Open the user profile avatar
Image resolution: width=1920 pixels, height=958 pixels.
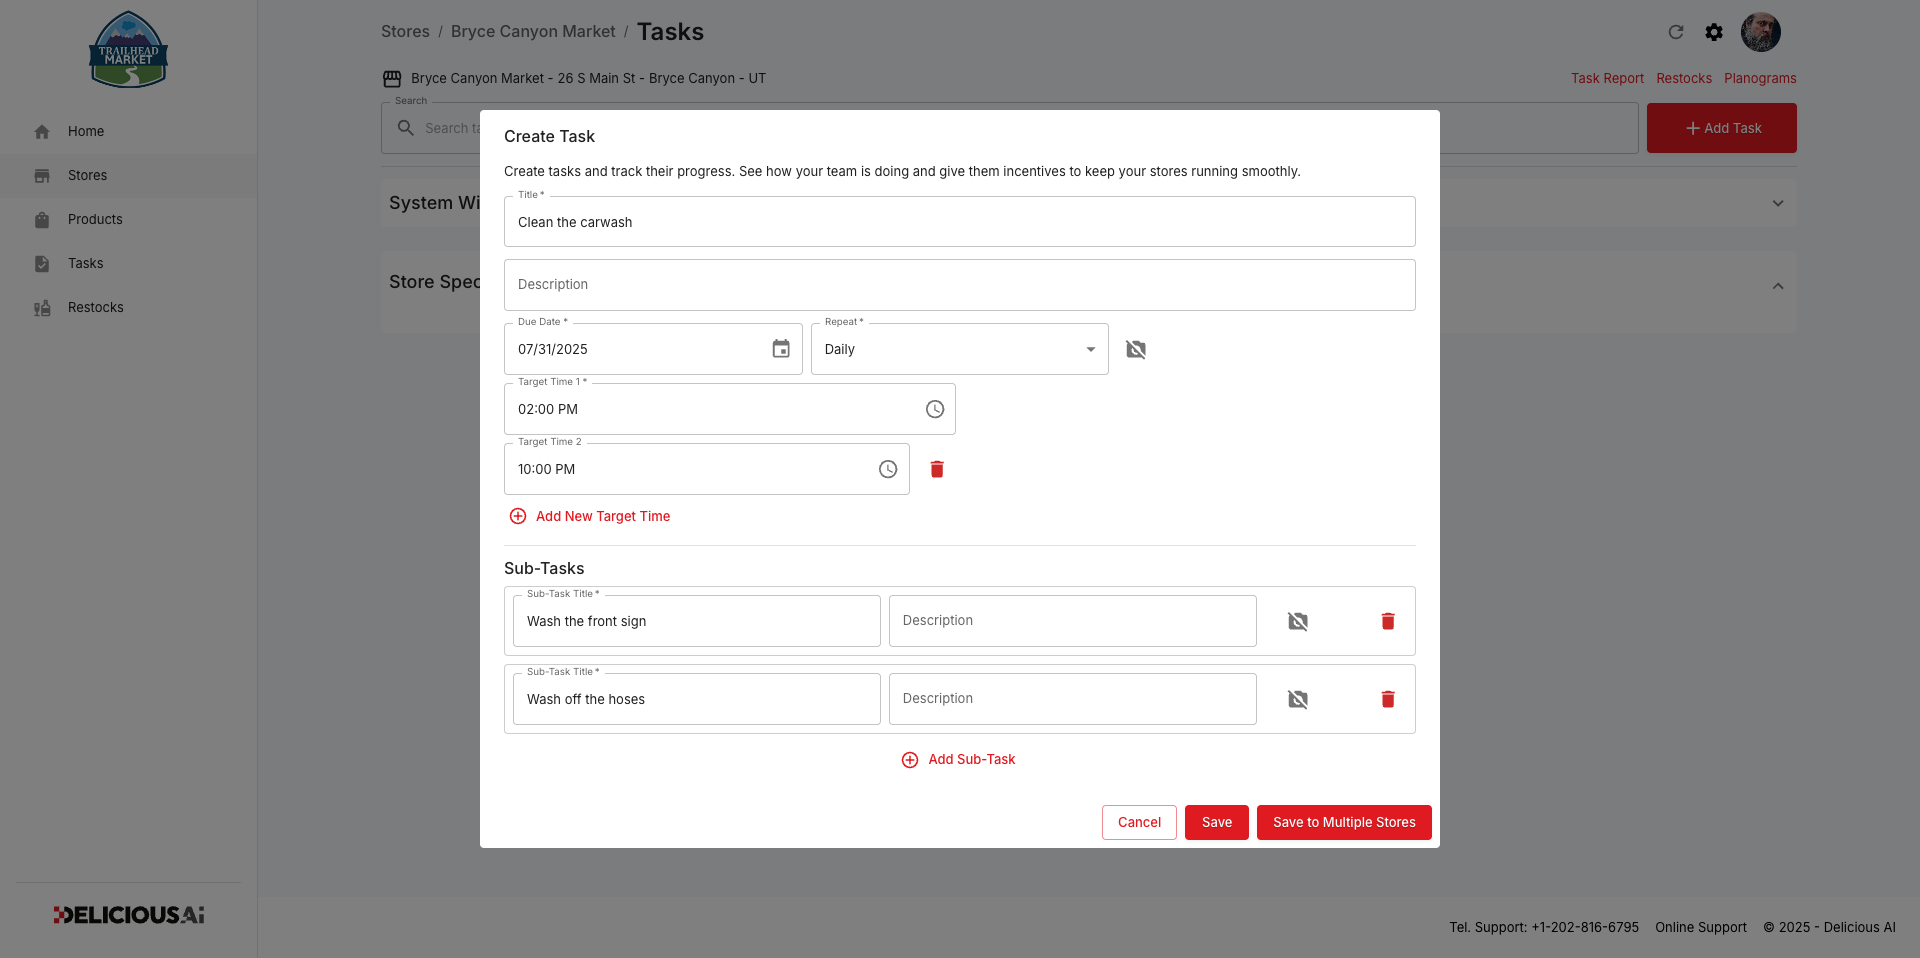1761,32
